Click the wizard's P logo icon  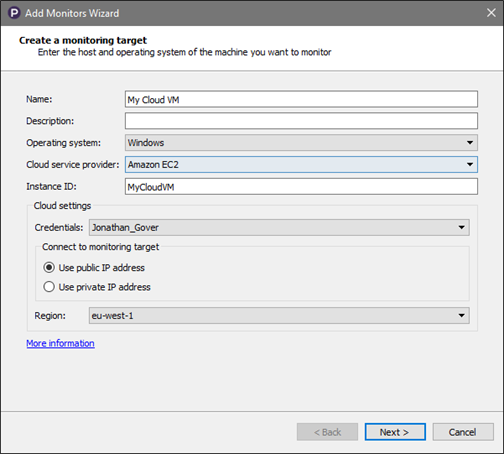(x=14, y=13)
